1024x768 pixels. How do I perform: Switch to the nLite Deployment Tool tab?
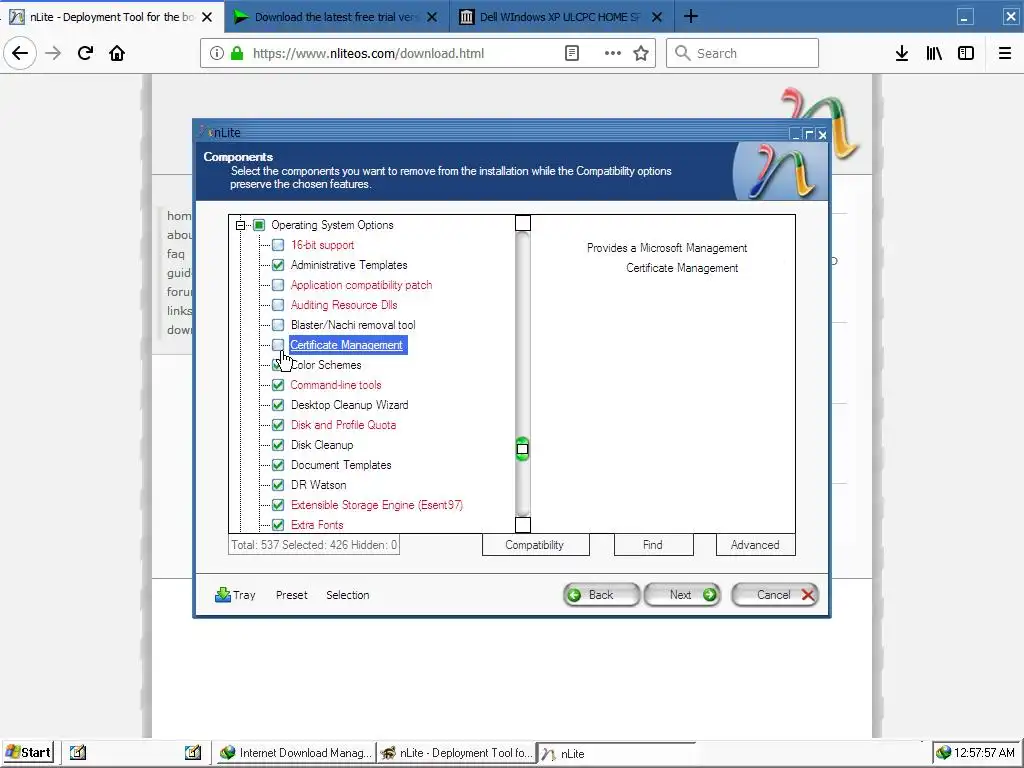[112, 17]
